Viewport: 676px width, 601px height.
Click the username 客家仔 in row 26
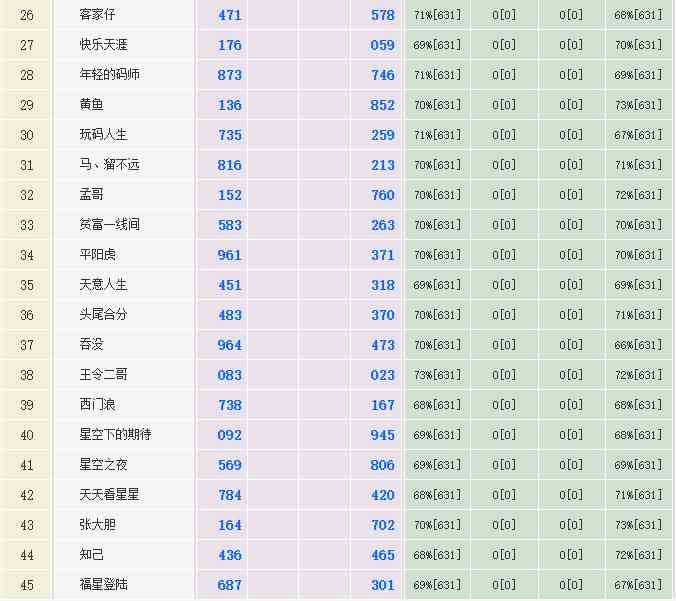(x=98, y=15)
